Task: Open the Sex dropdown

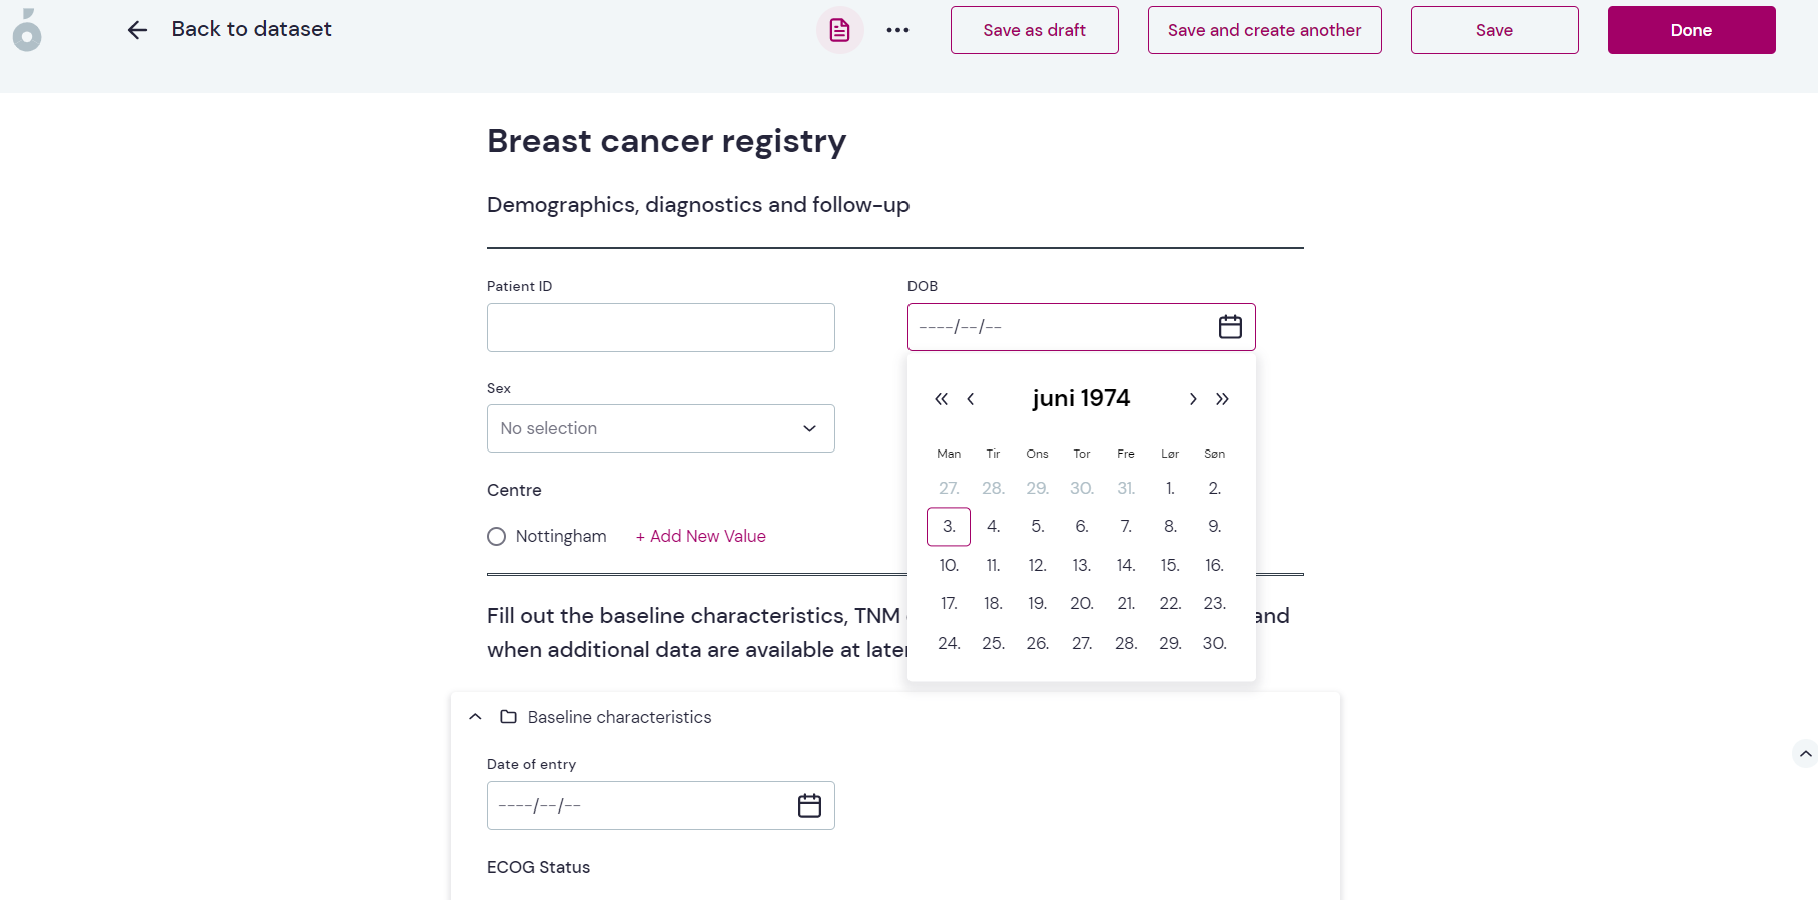Action: [661, 428]
